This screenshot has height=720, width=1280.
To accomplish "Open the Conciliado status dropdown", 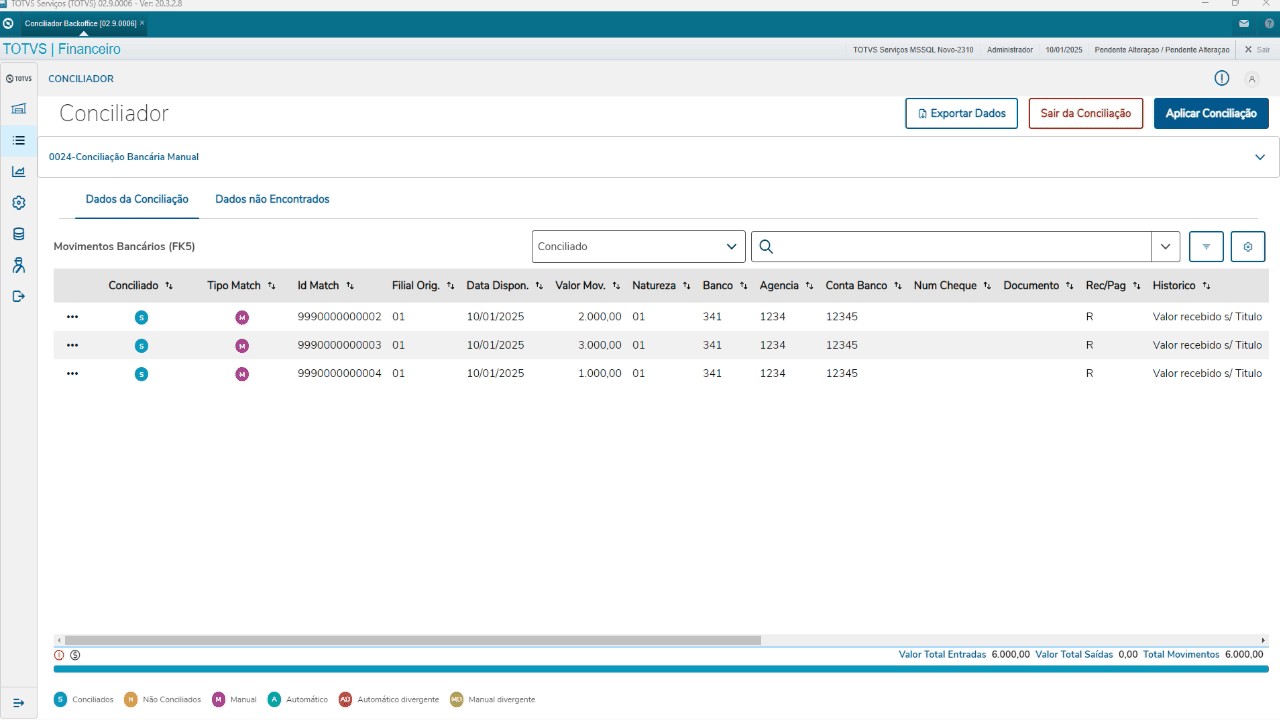I will pos(638,246).
